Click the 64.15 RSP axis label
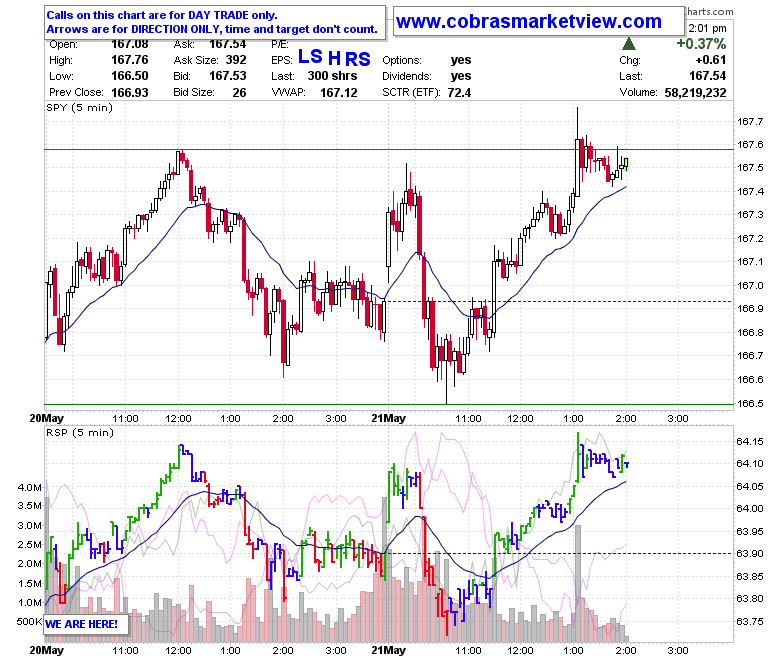780x659 pixels. click(x=750, y=441)
